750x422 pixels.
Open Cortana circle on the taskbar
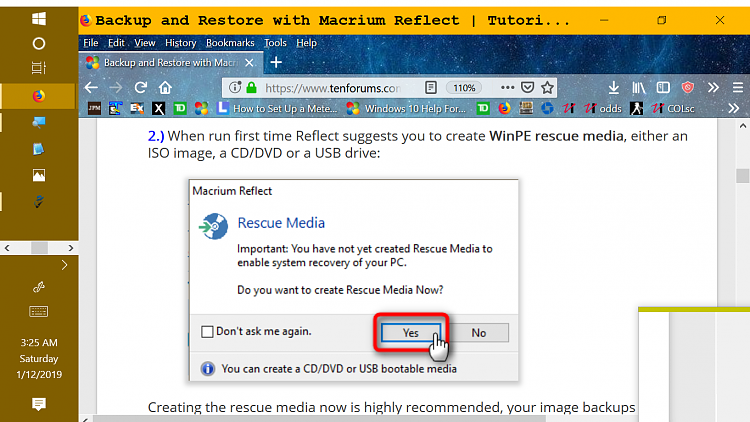pos(39,44)
